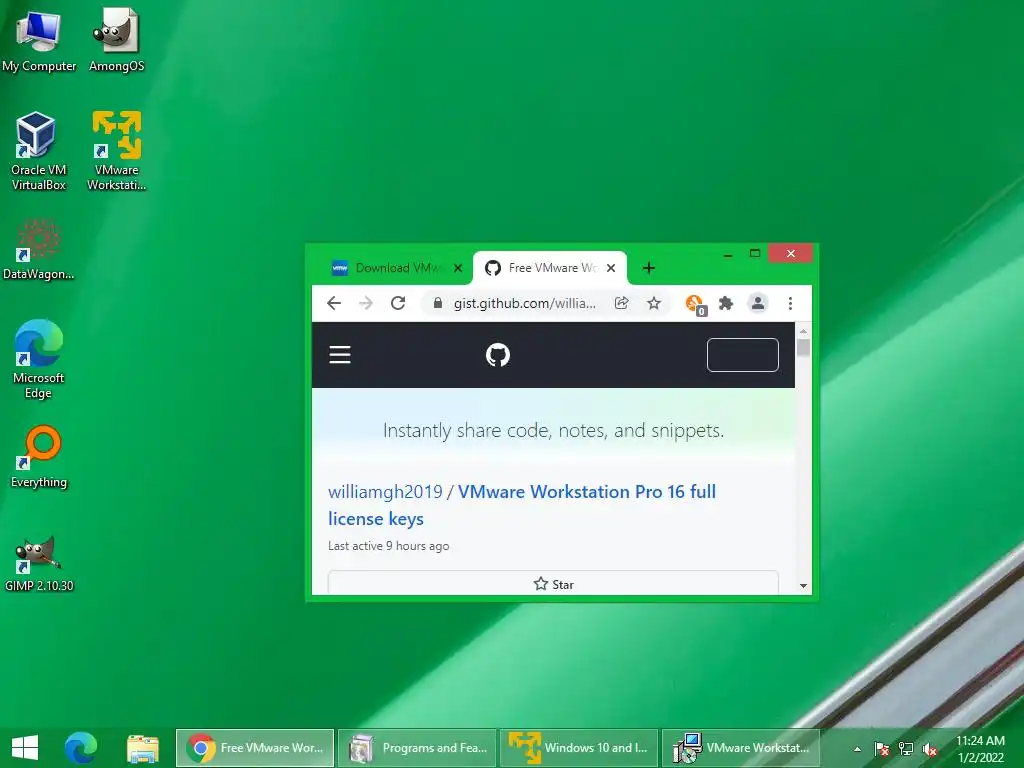Open DataWagon desktop shortcut
This screenshot has width=1024, height=768.
[x=39, y=249]
